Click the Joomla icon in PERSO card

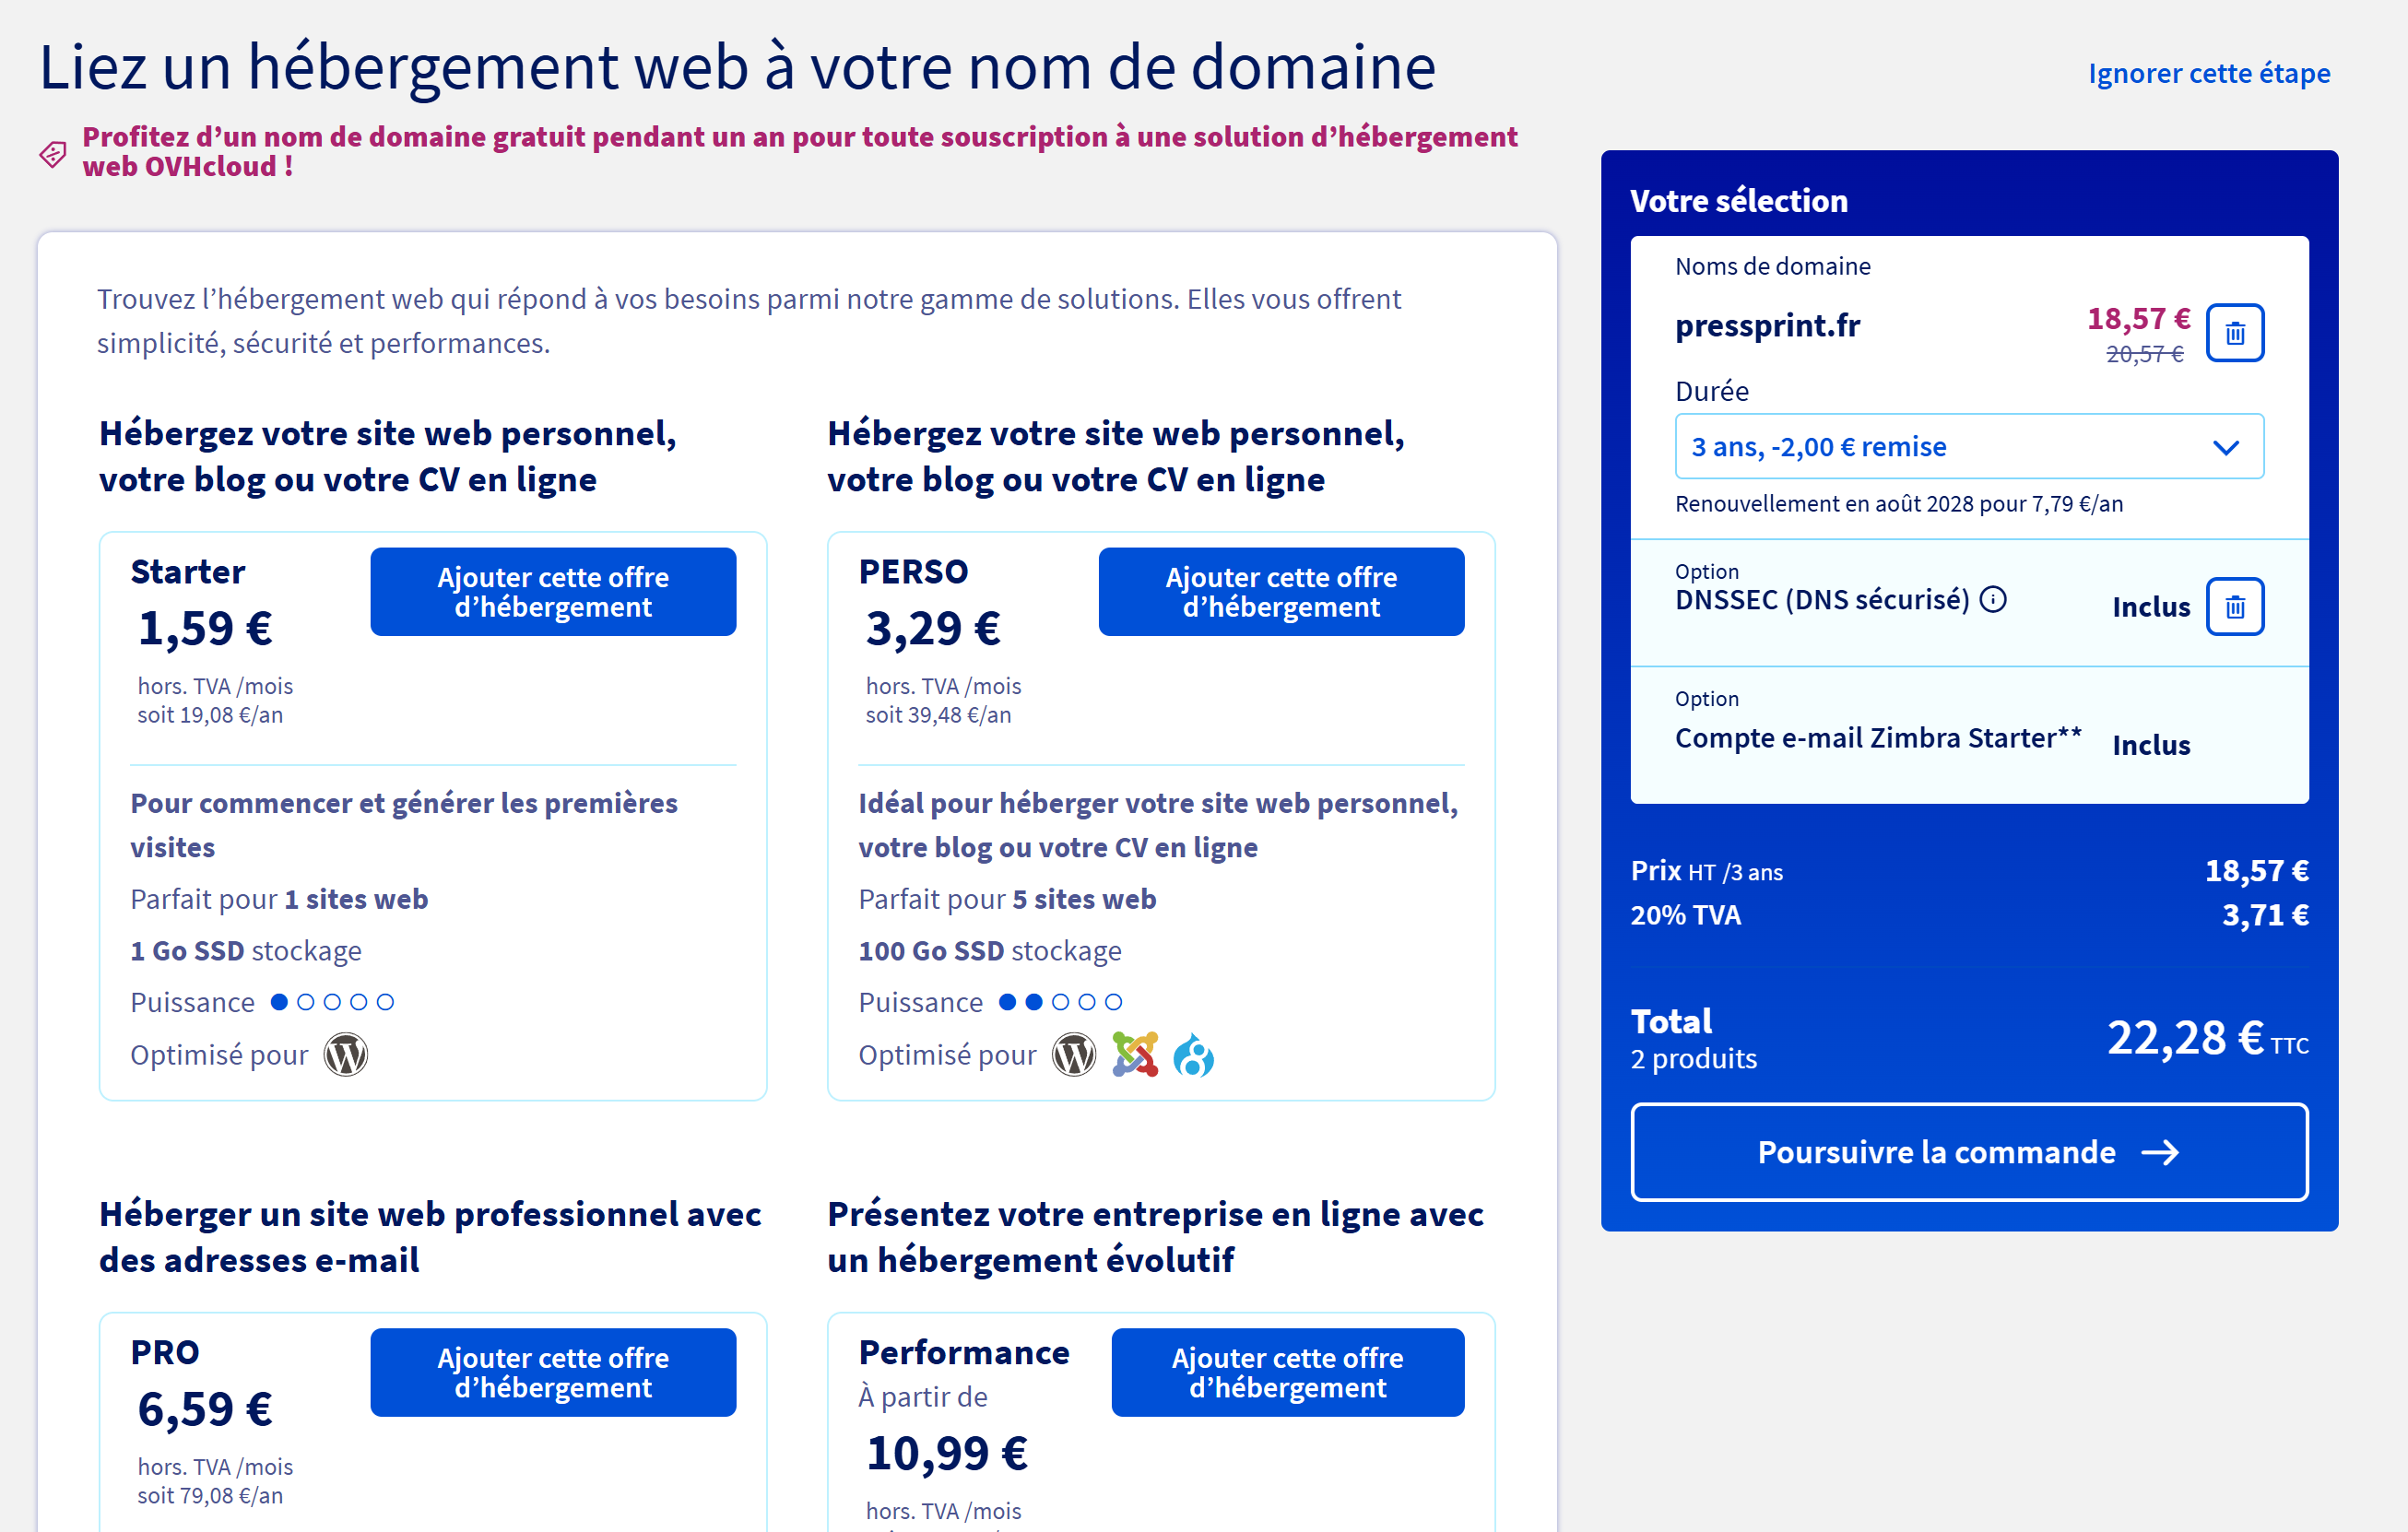[1135, 1054]
